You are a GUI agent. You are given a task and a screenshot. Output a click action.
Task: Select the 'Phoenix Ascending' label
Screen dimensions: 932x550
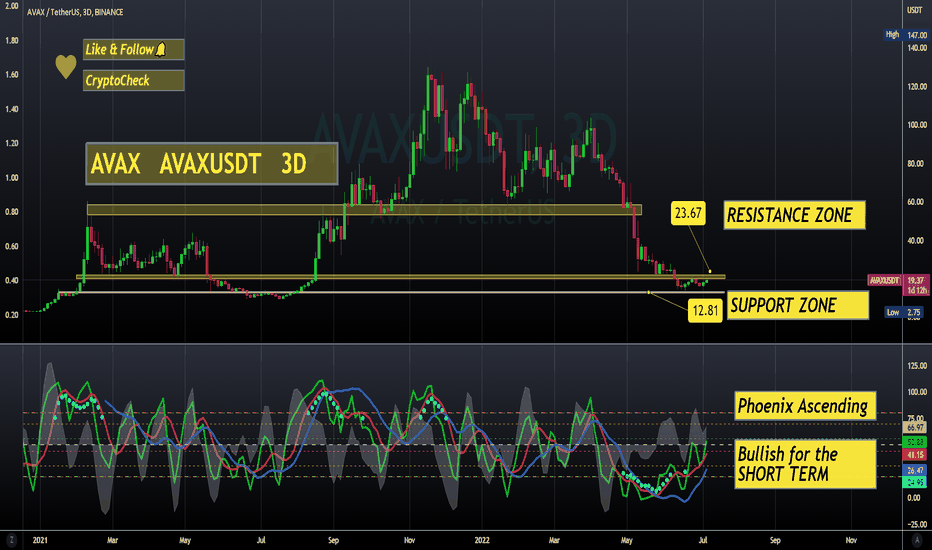click(805, 406)
